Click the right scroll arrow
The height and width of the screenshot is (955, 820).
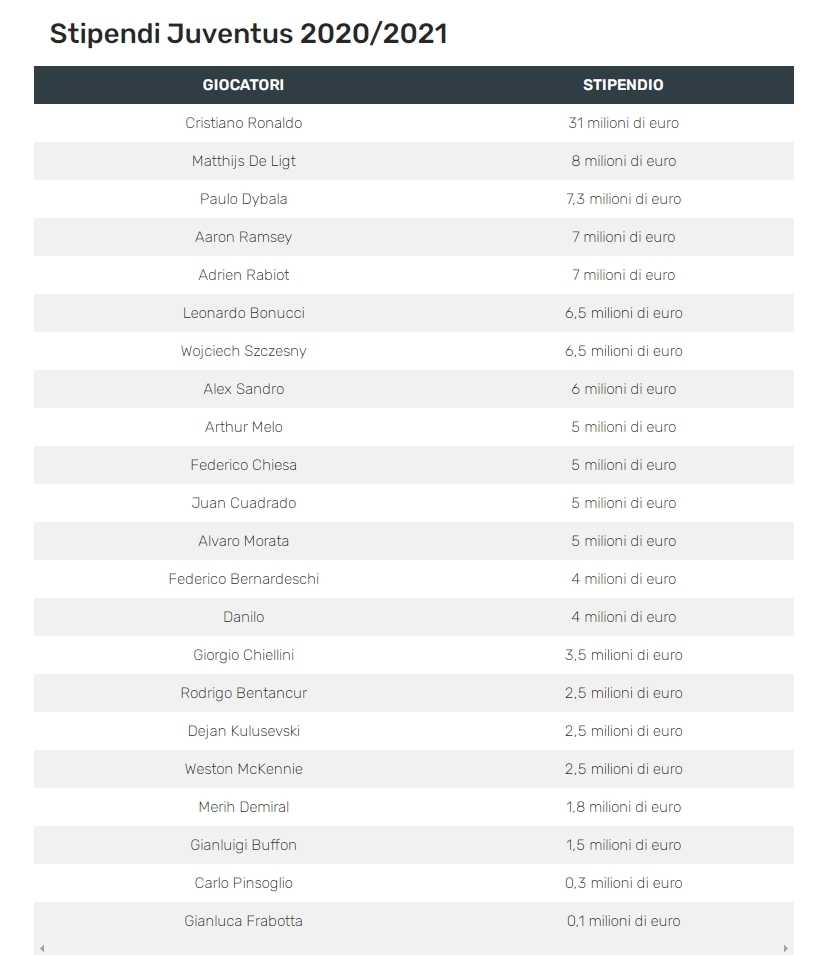[786, 948]
